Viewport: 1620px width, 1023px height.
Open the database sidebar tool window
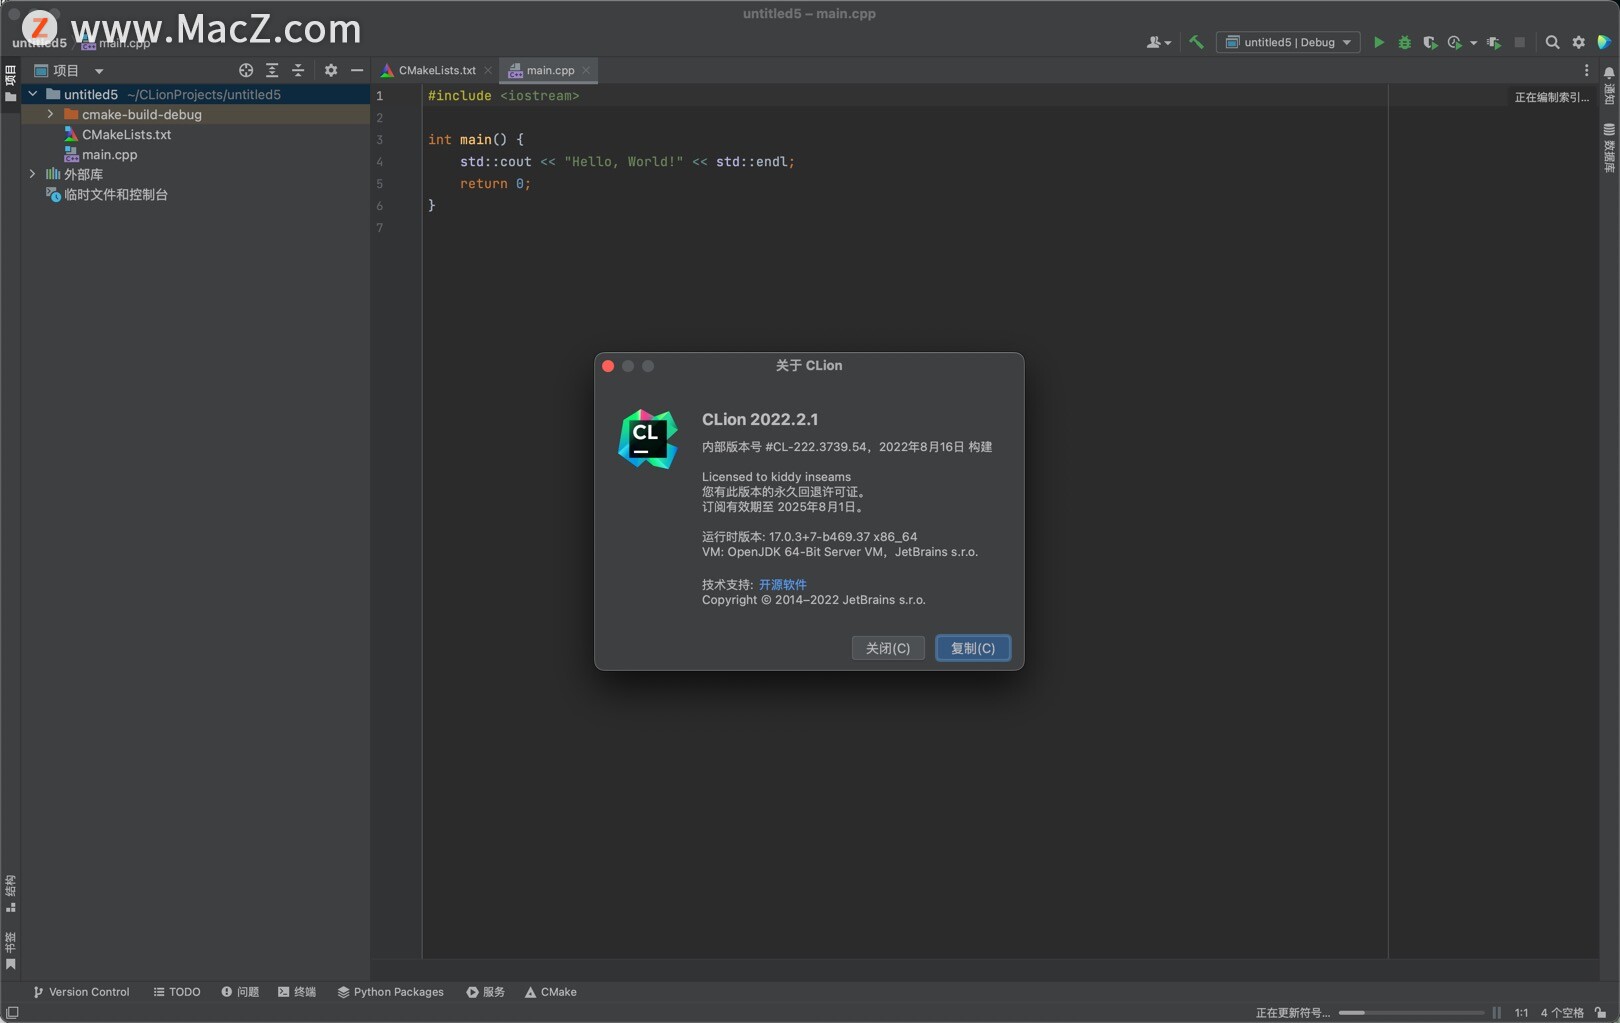(1609, 148)
